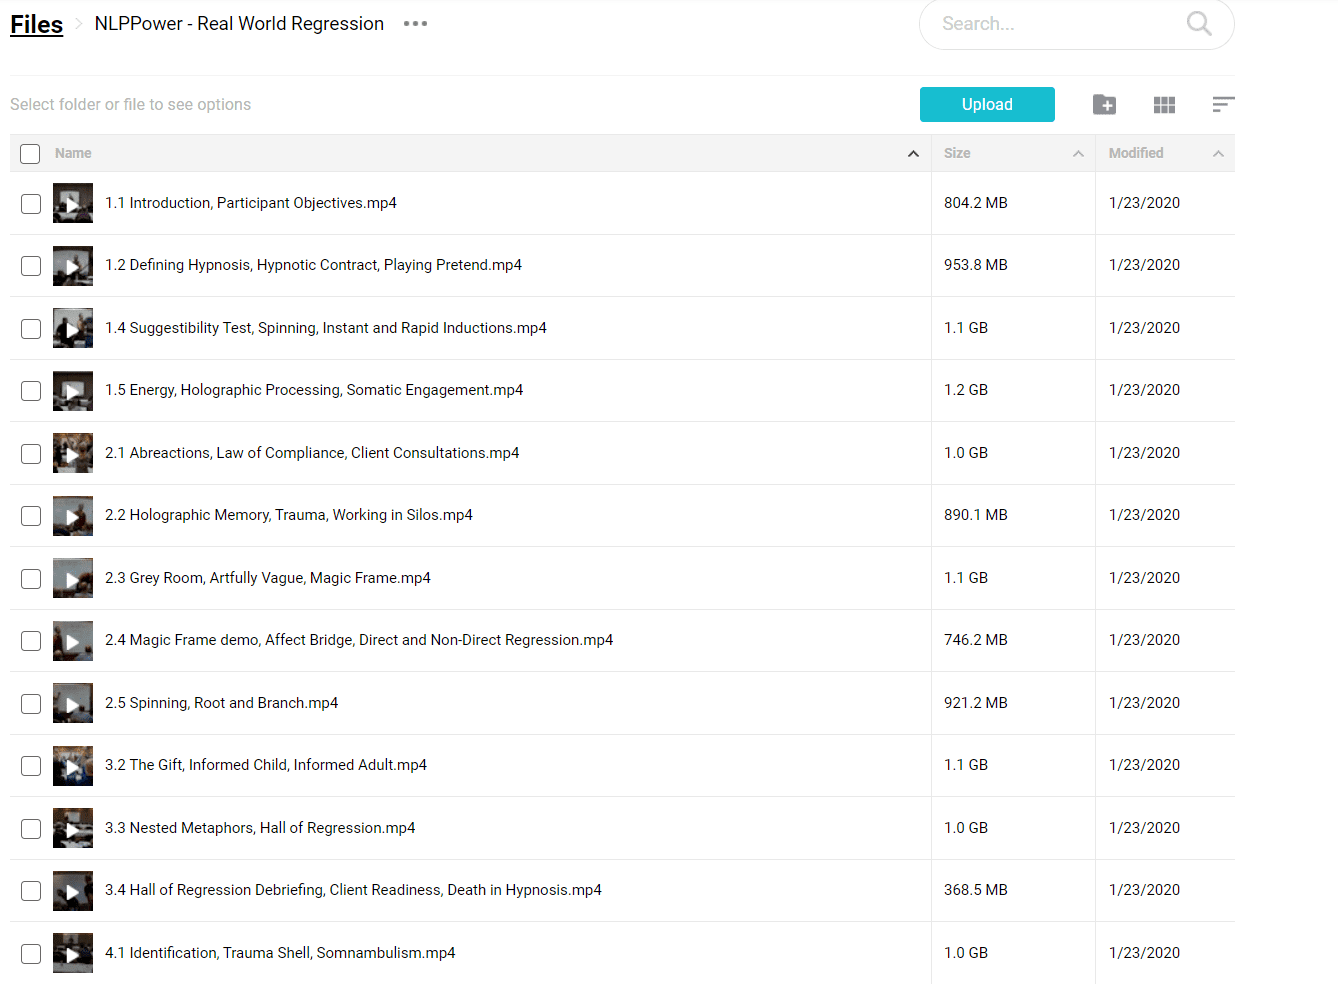The width and height of the screenshot is (1338, 984).
Task: Click the 921.2 MB size cell
Action: point(976,703)
